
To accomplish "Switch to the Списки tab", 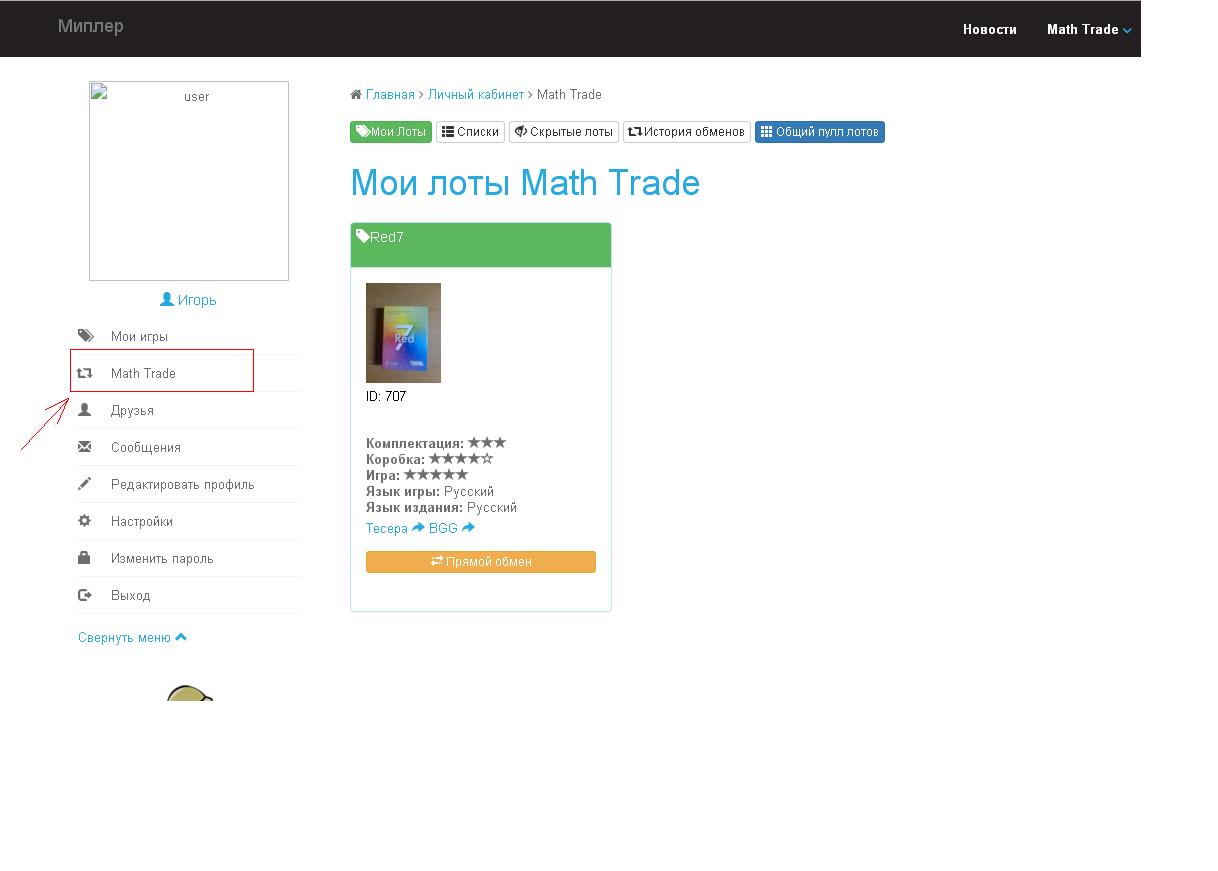I will 470,132.
